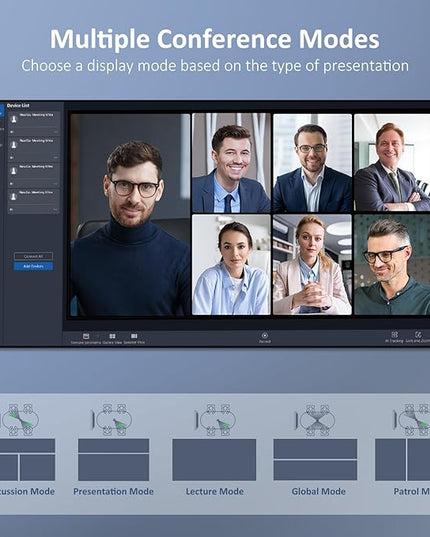Click the blue Add Devices button
The width and height of the screenshot is (430, 537).
(34, 266)
